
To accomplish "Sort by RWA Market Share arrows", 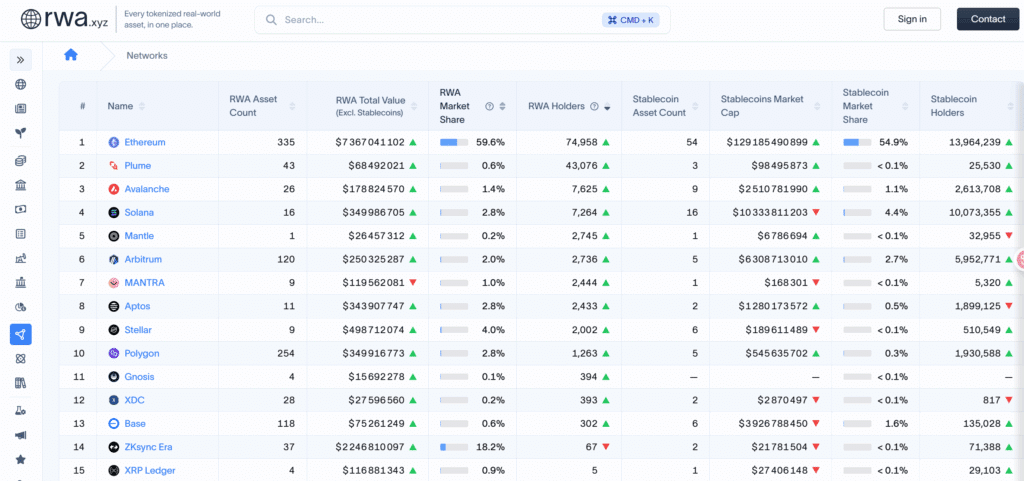I will click(502, 106).
